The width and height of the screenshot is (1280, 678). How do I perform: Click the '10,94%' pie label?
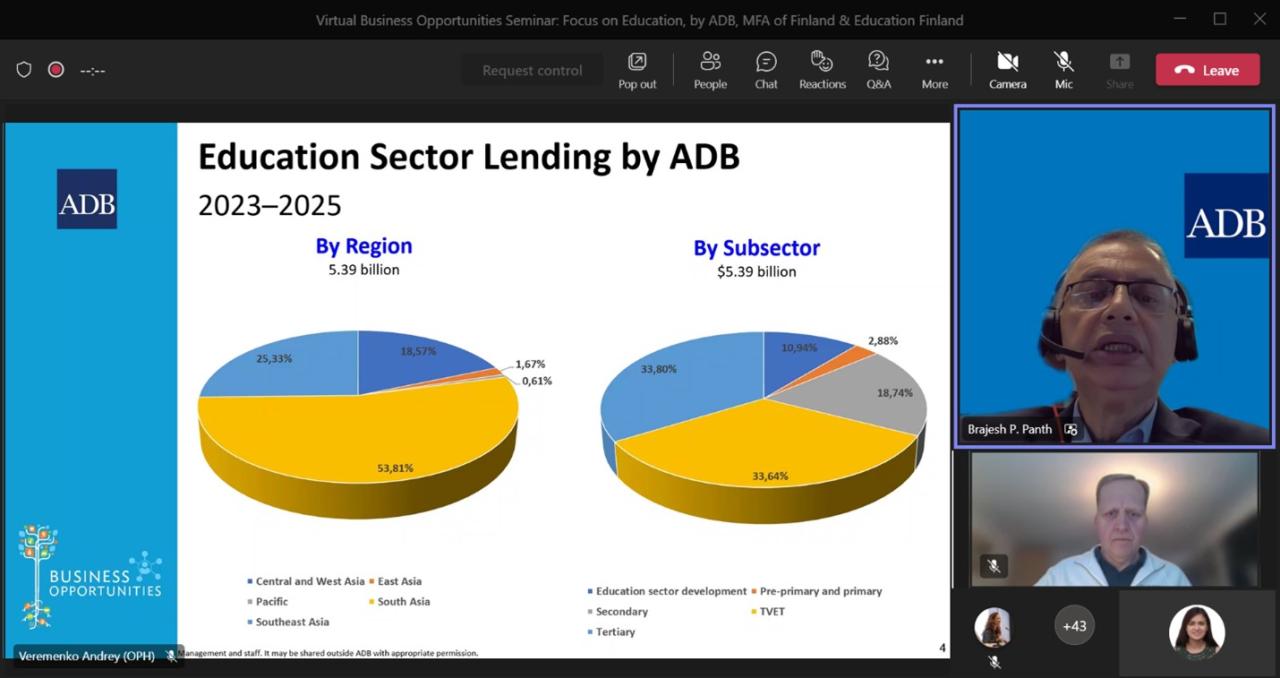click(x=800, y=347)
